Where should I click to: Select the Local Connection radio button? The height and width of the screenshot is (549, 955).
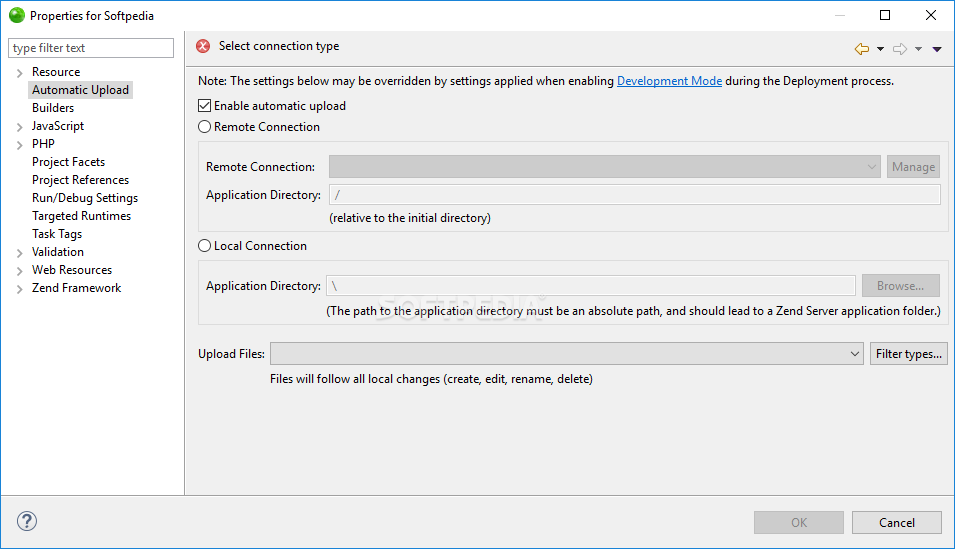coord(205,246)
